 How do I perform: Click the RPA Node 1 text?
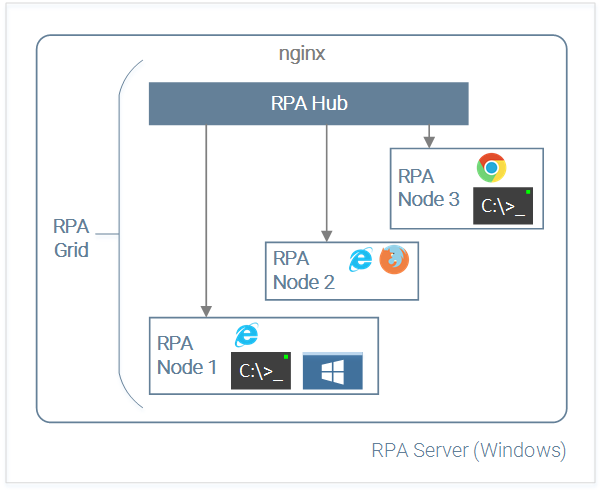click(187, 355)
